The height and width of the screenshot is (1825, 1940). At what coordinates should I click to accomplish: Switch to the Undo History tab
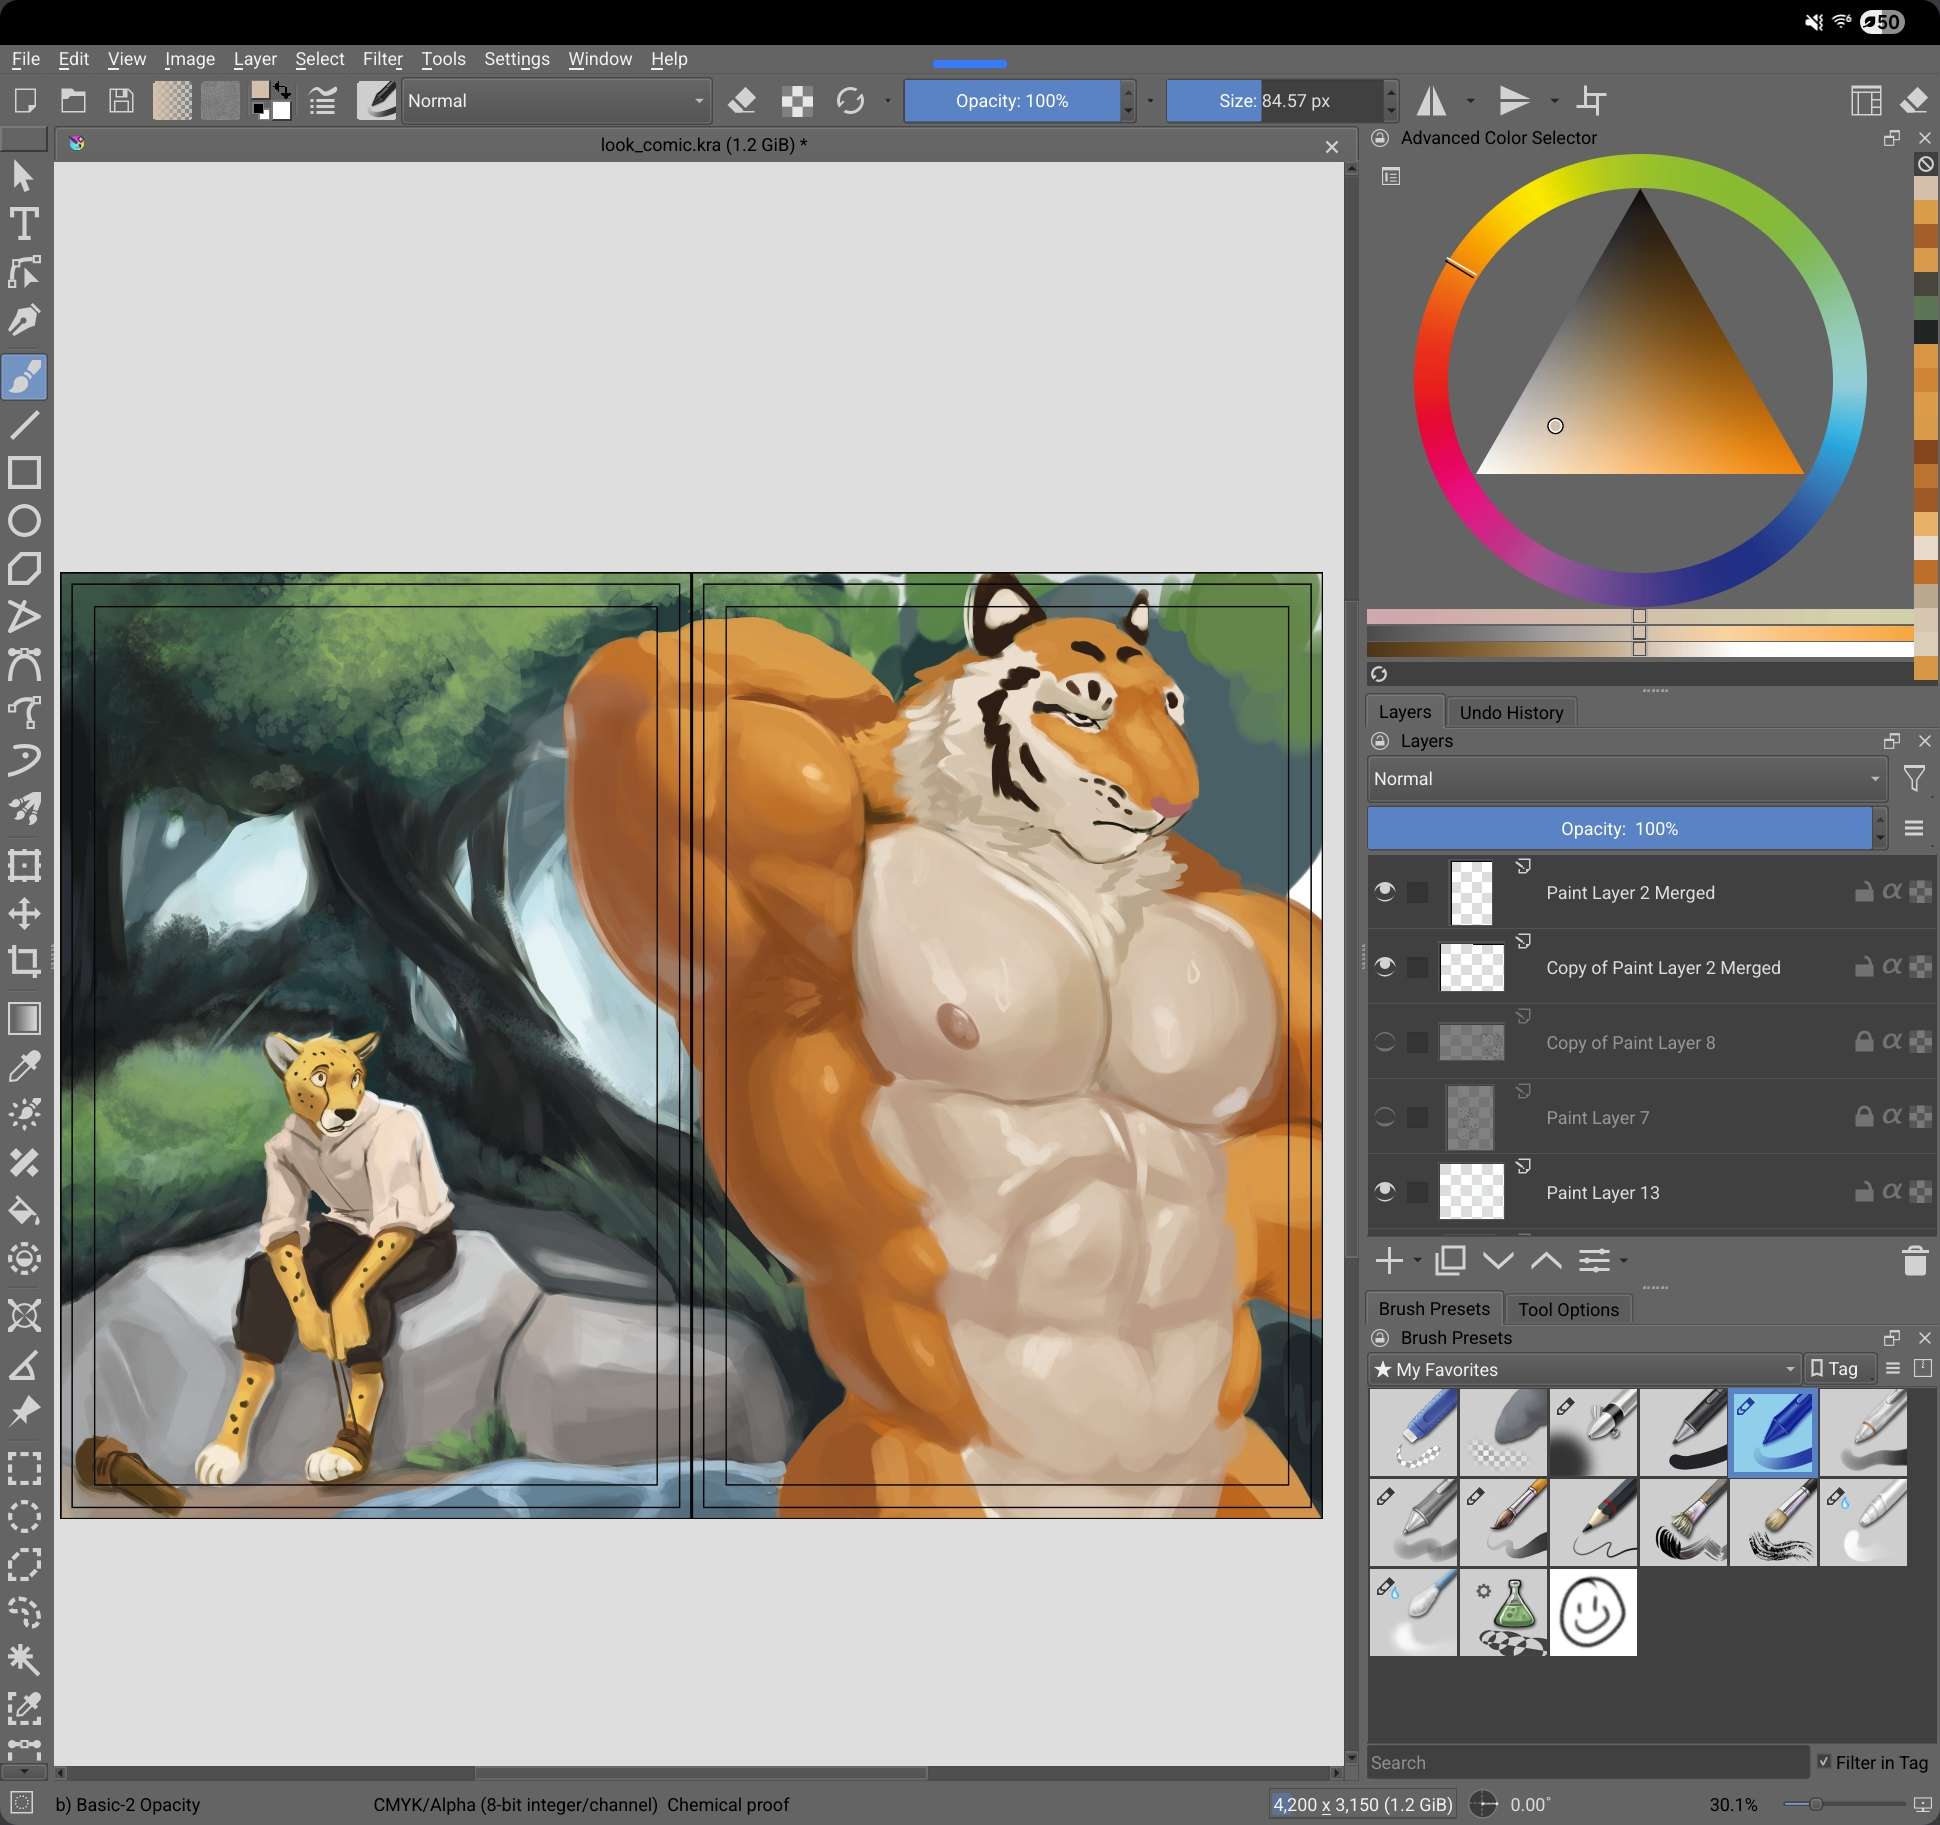[x=1510, y=712]
